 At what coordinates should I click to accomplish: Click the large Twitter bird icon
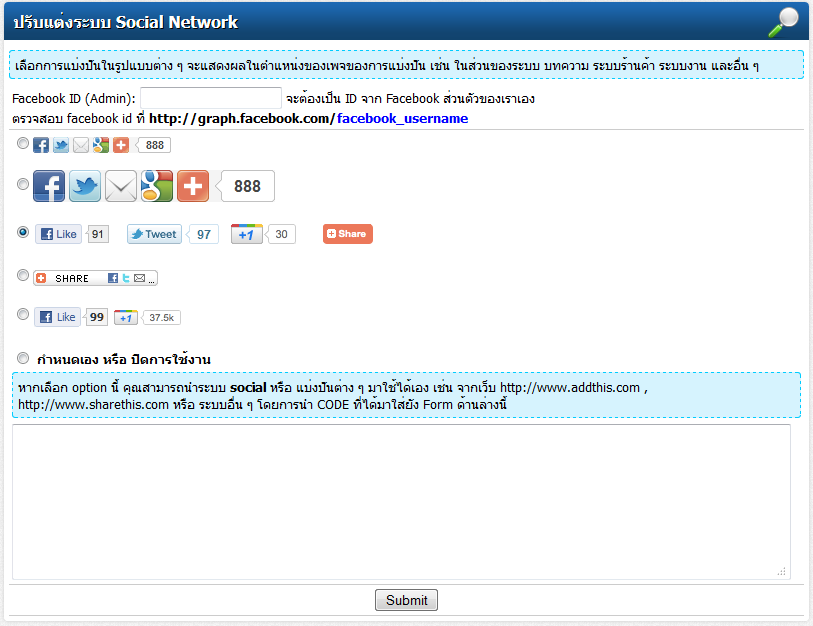tap(85, 186)
